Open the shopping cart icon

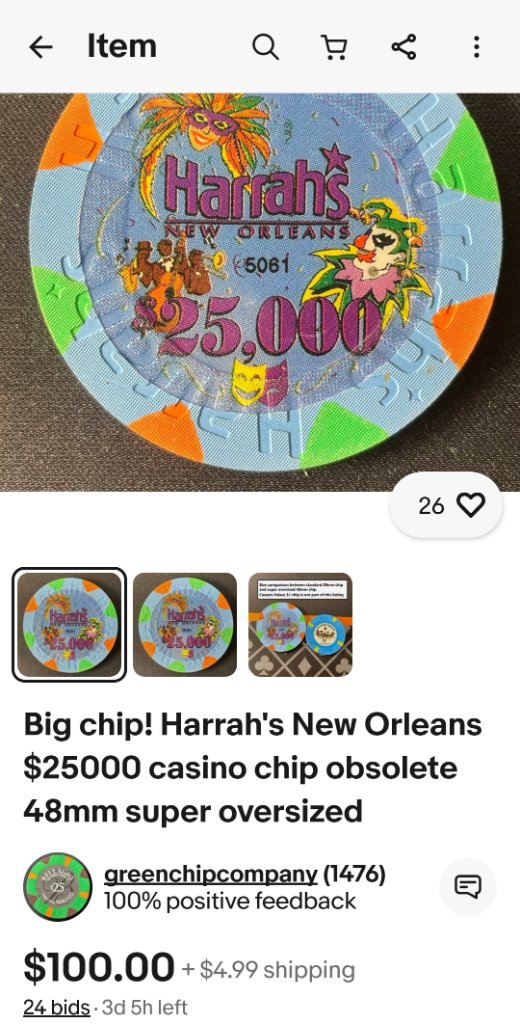coord(335,47)
